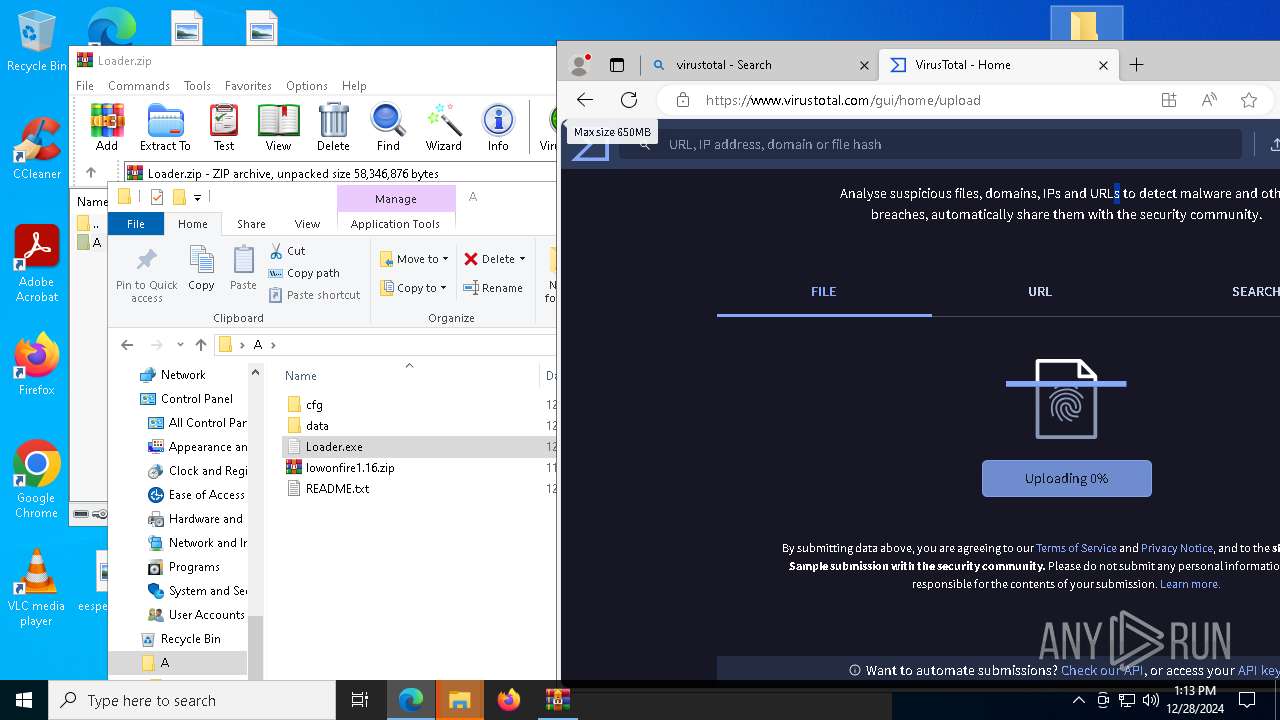Select the Google Chrome desktop icon
1280x720 pixels.
pos(36,479)
